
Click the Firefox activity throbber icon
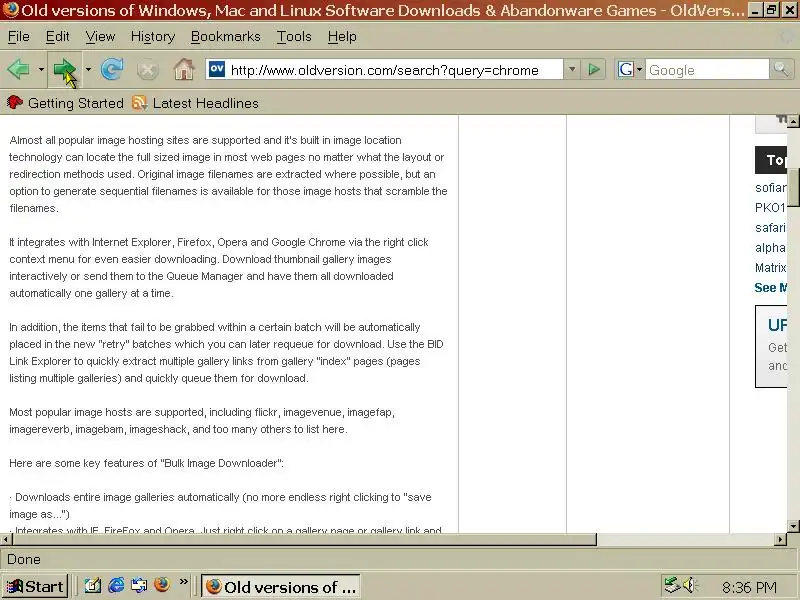(789, 37)
